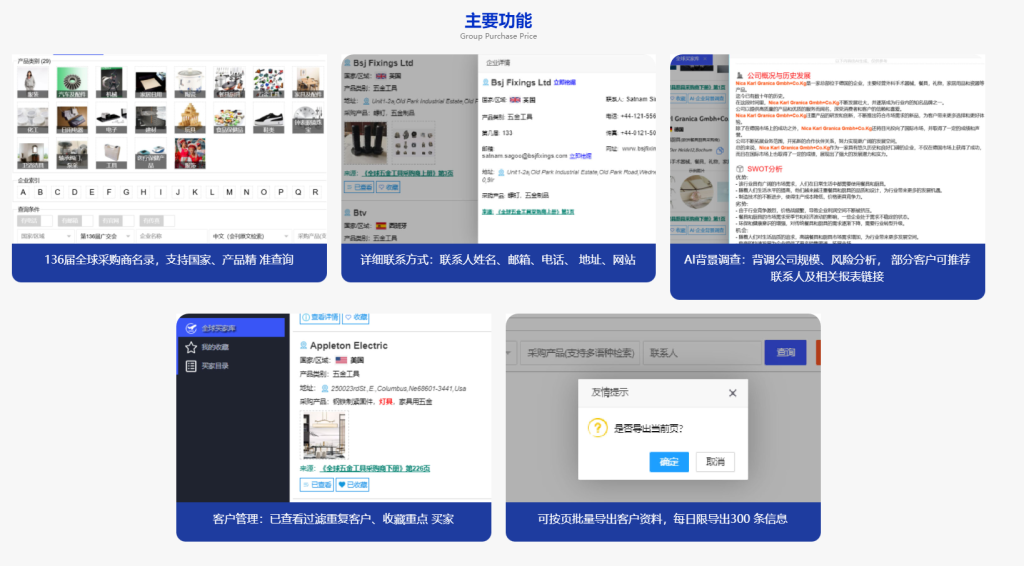Click the US flag next to Appleton Electric
1024x566 pixels.
click(x=341, y=360)
